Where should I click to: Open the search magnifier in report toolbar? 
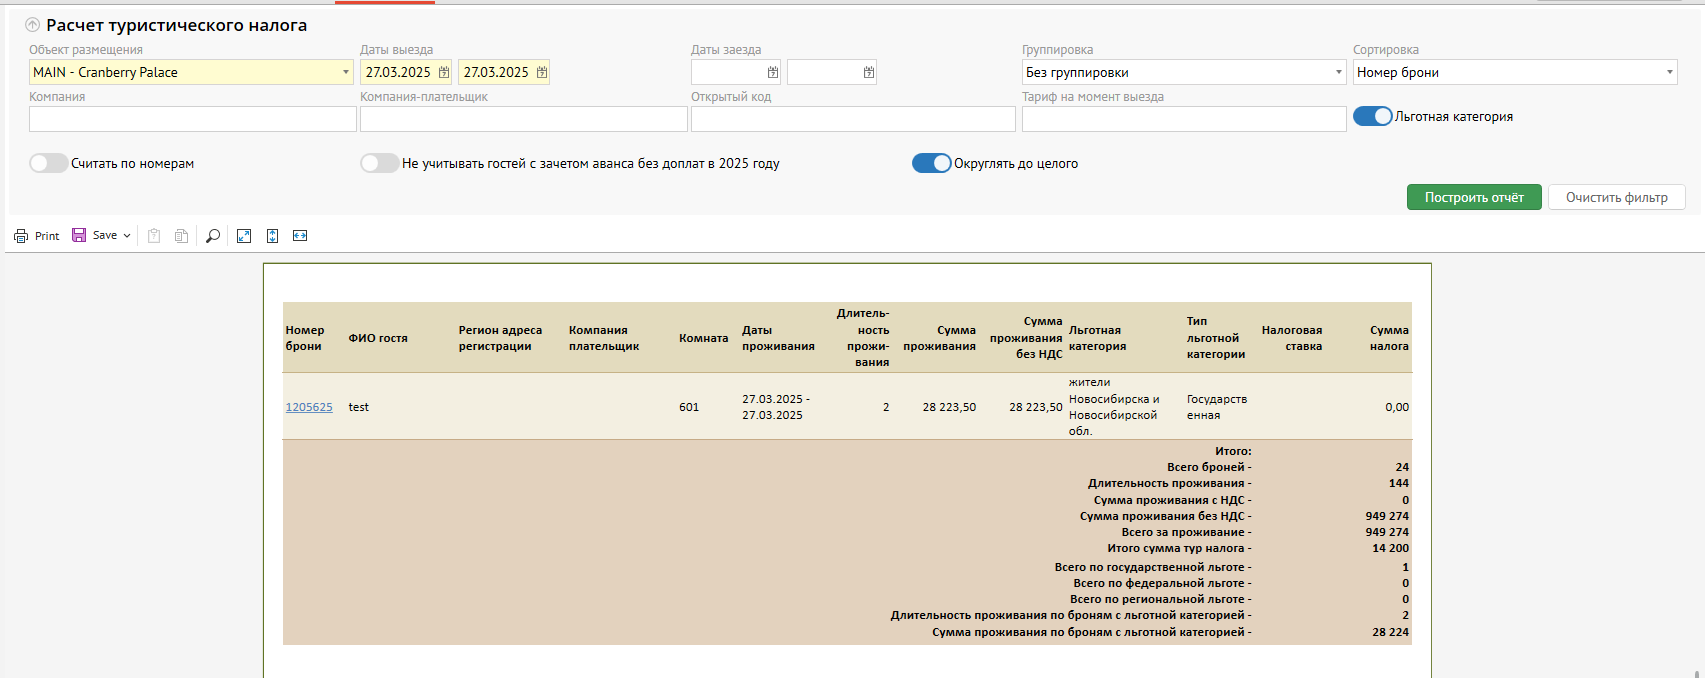213,236
